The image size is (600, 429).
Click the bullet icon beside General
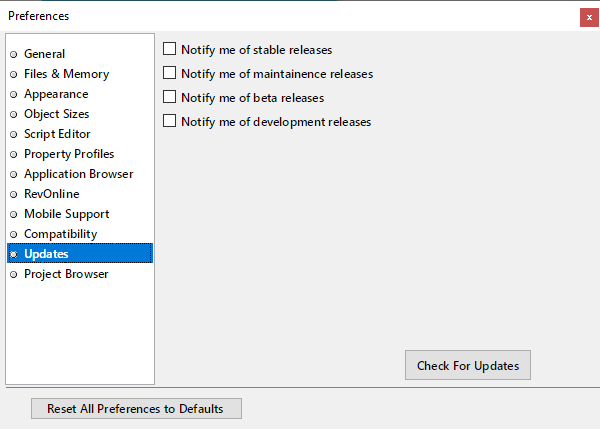pos(14,54)
